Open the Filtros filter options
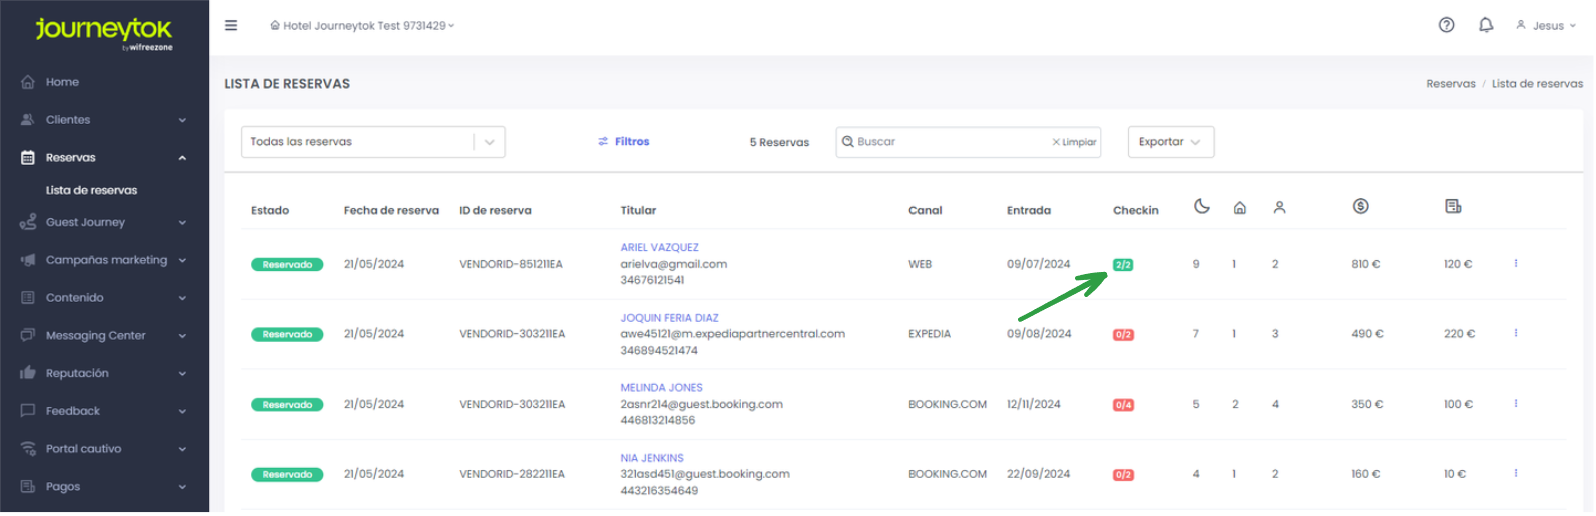This screenshot has height=516, width=1596. [624, 142]
